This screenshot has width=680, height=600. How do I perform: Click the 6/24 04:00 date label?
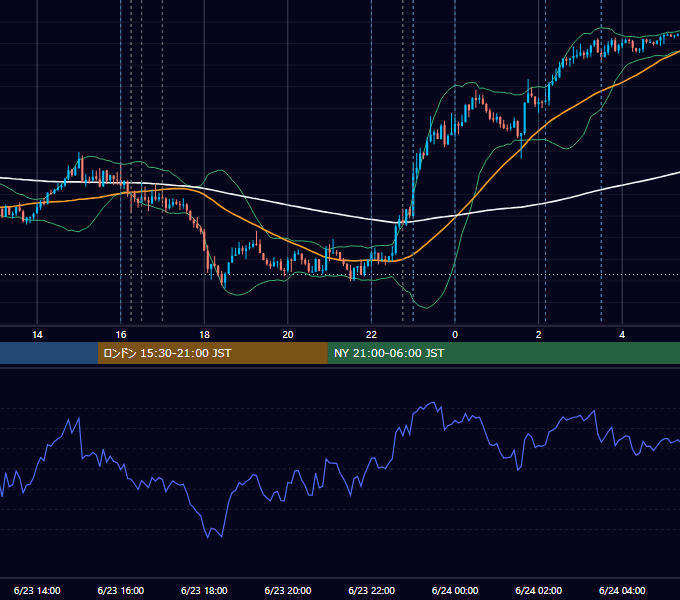(622, 590)
